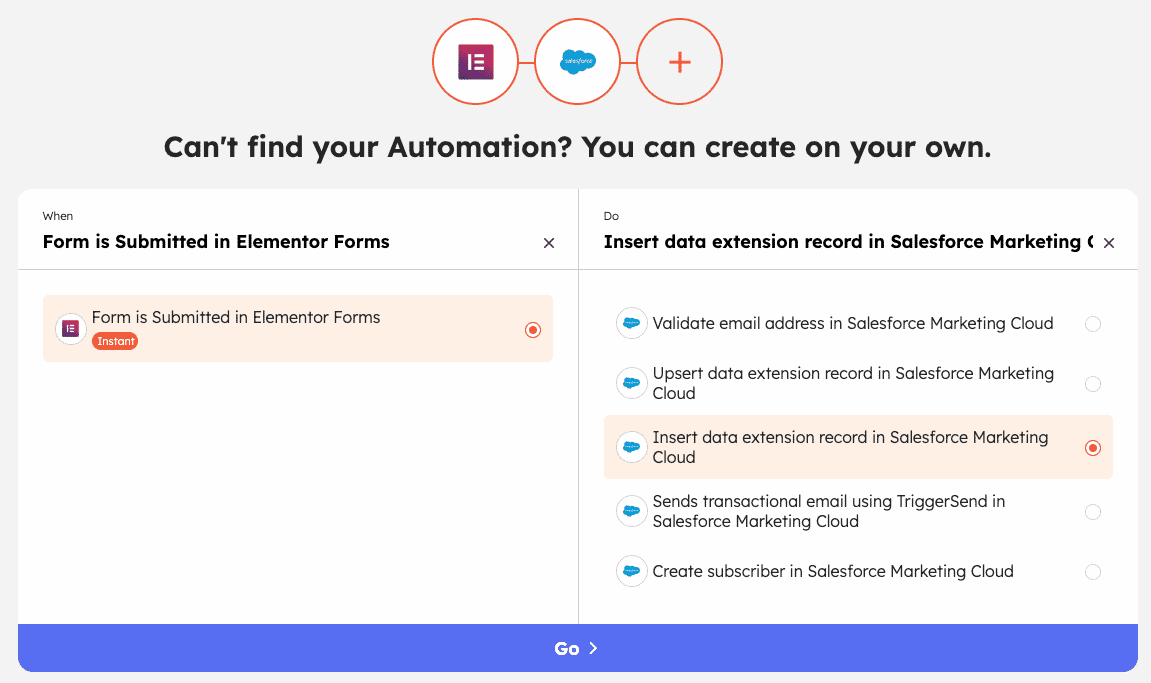Select the Form is Submitted trigger radio button
The width and height of the screenshot is (1151, 683).
532,329
